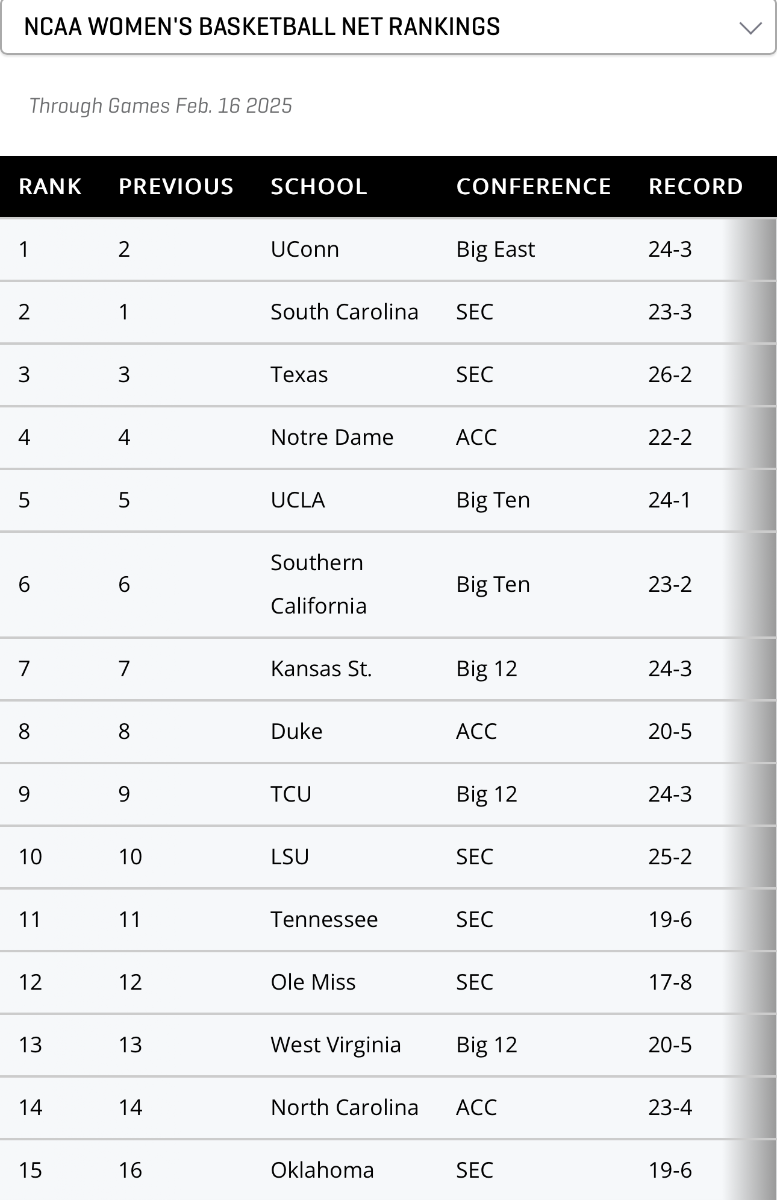
Task: Select the Tennessee row
Action: coord(388,920)
